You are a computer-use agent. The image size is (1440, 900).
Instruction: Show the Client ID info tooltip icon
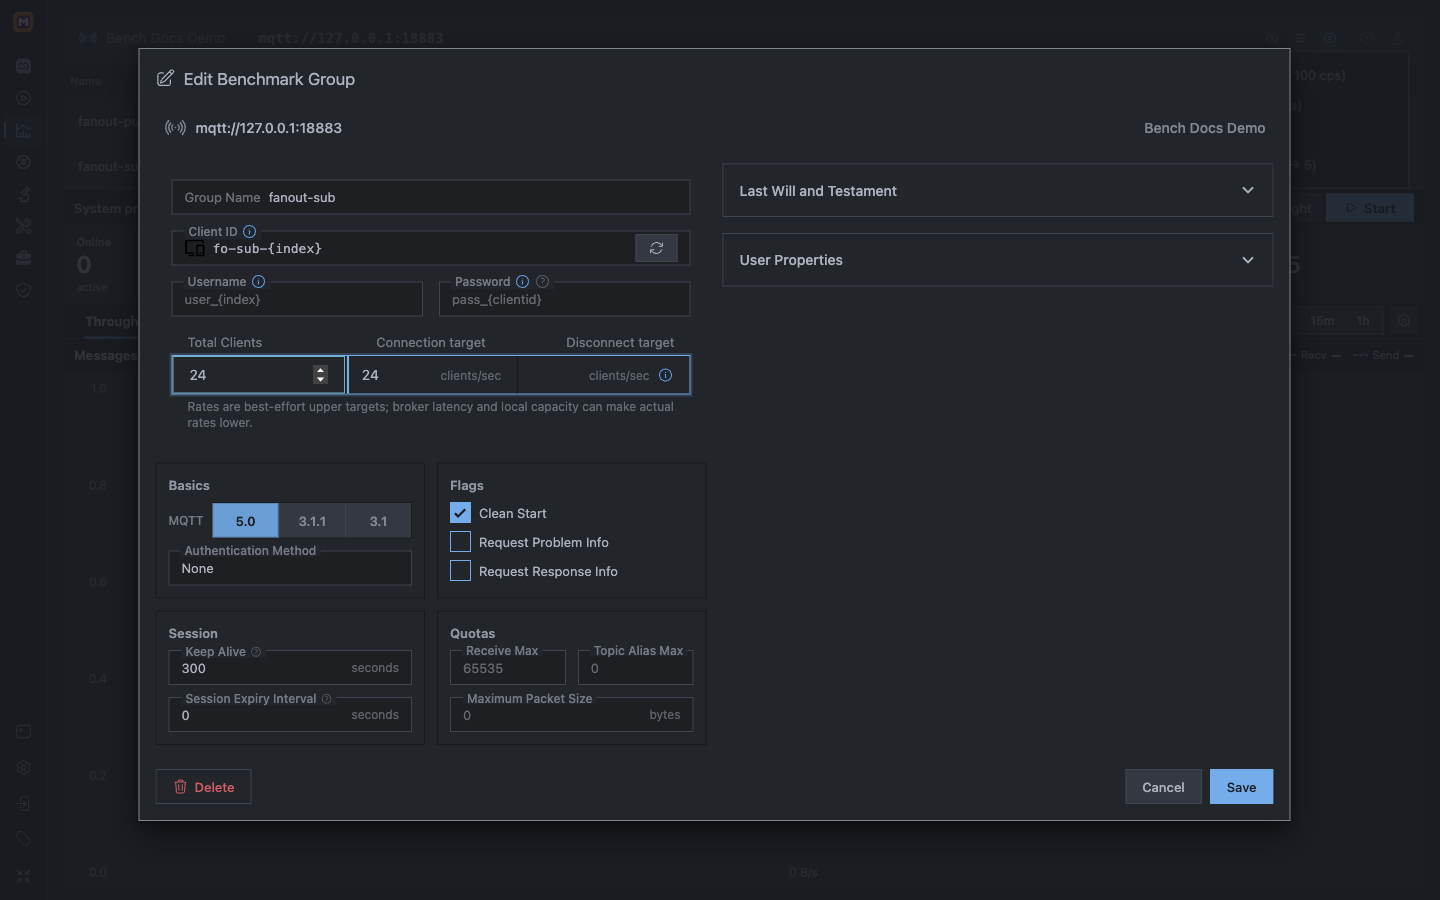pyautogui.click(x=250, y=231)
